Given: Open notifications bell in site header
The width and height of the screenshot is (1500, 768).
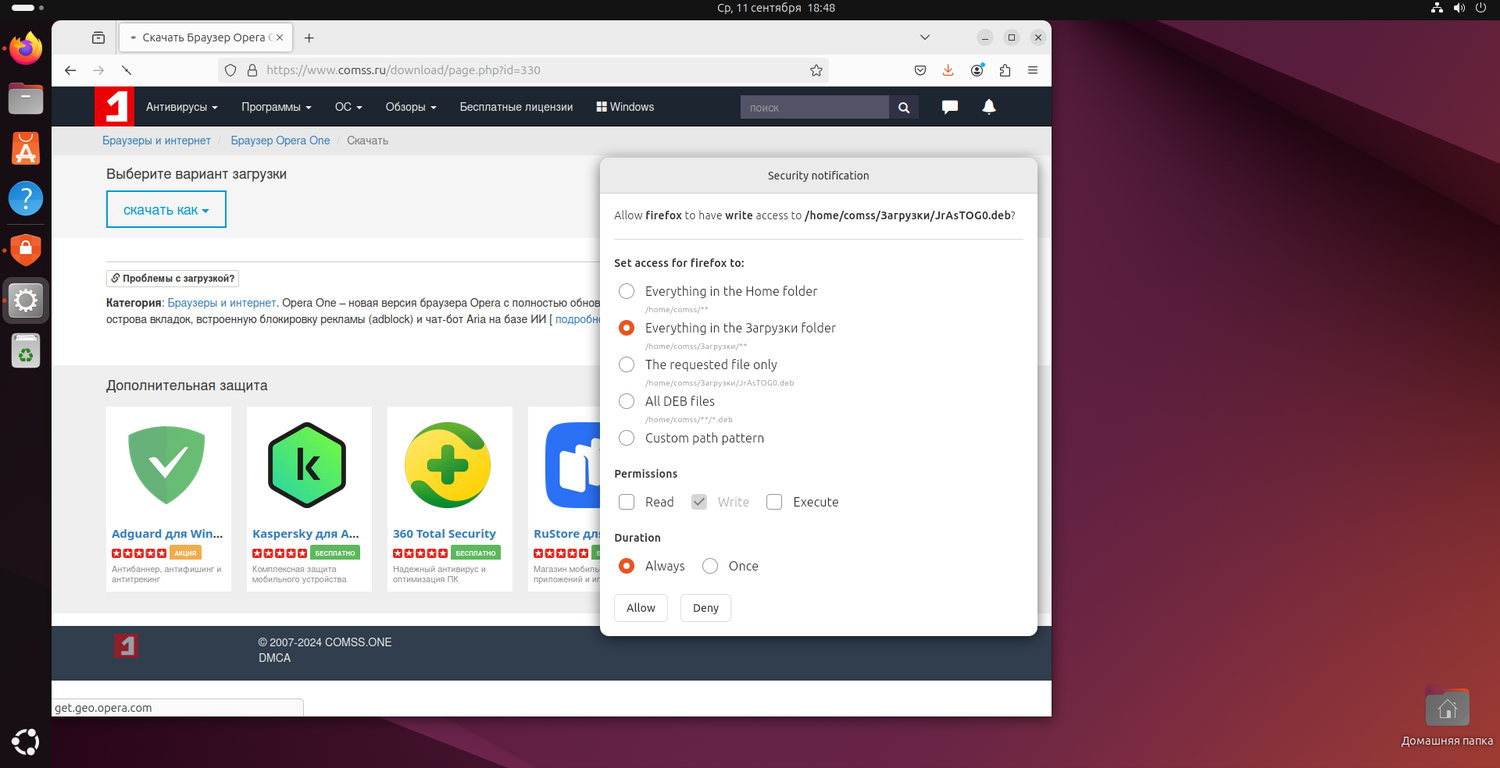Looking at the screenshot, I should pos(989,107).
